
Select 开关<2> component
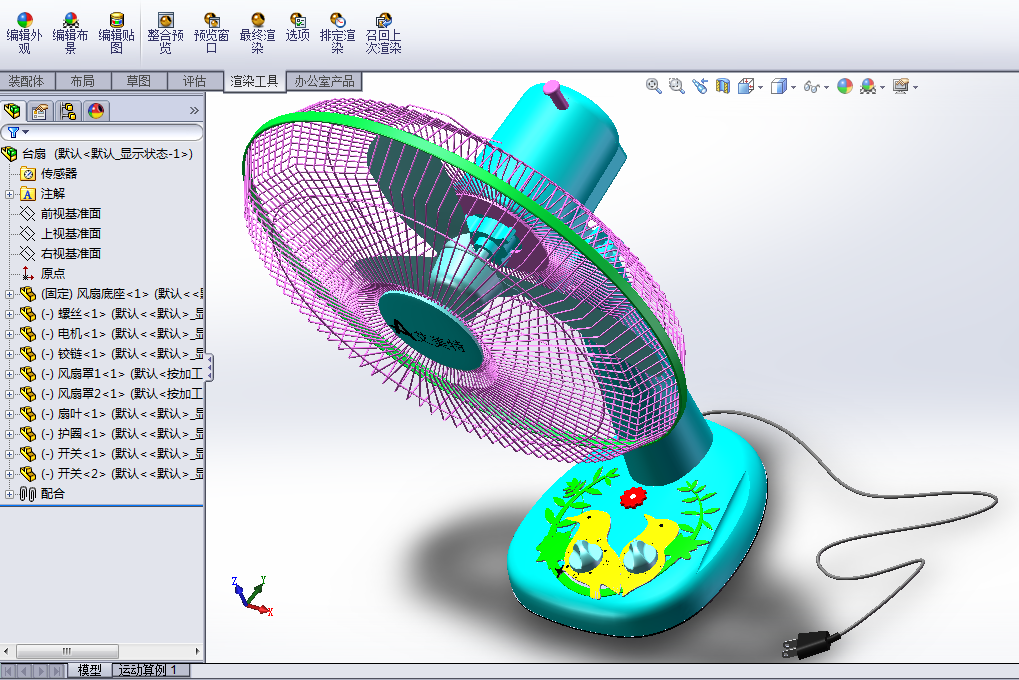point(112,474)
